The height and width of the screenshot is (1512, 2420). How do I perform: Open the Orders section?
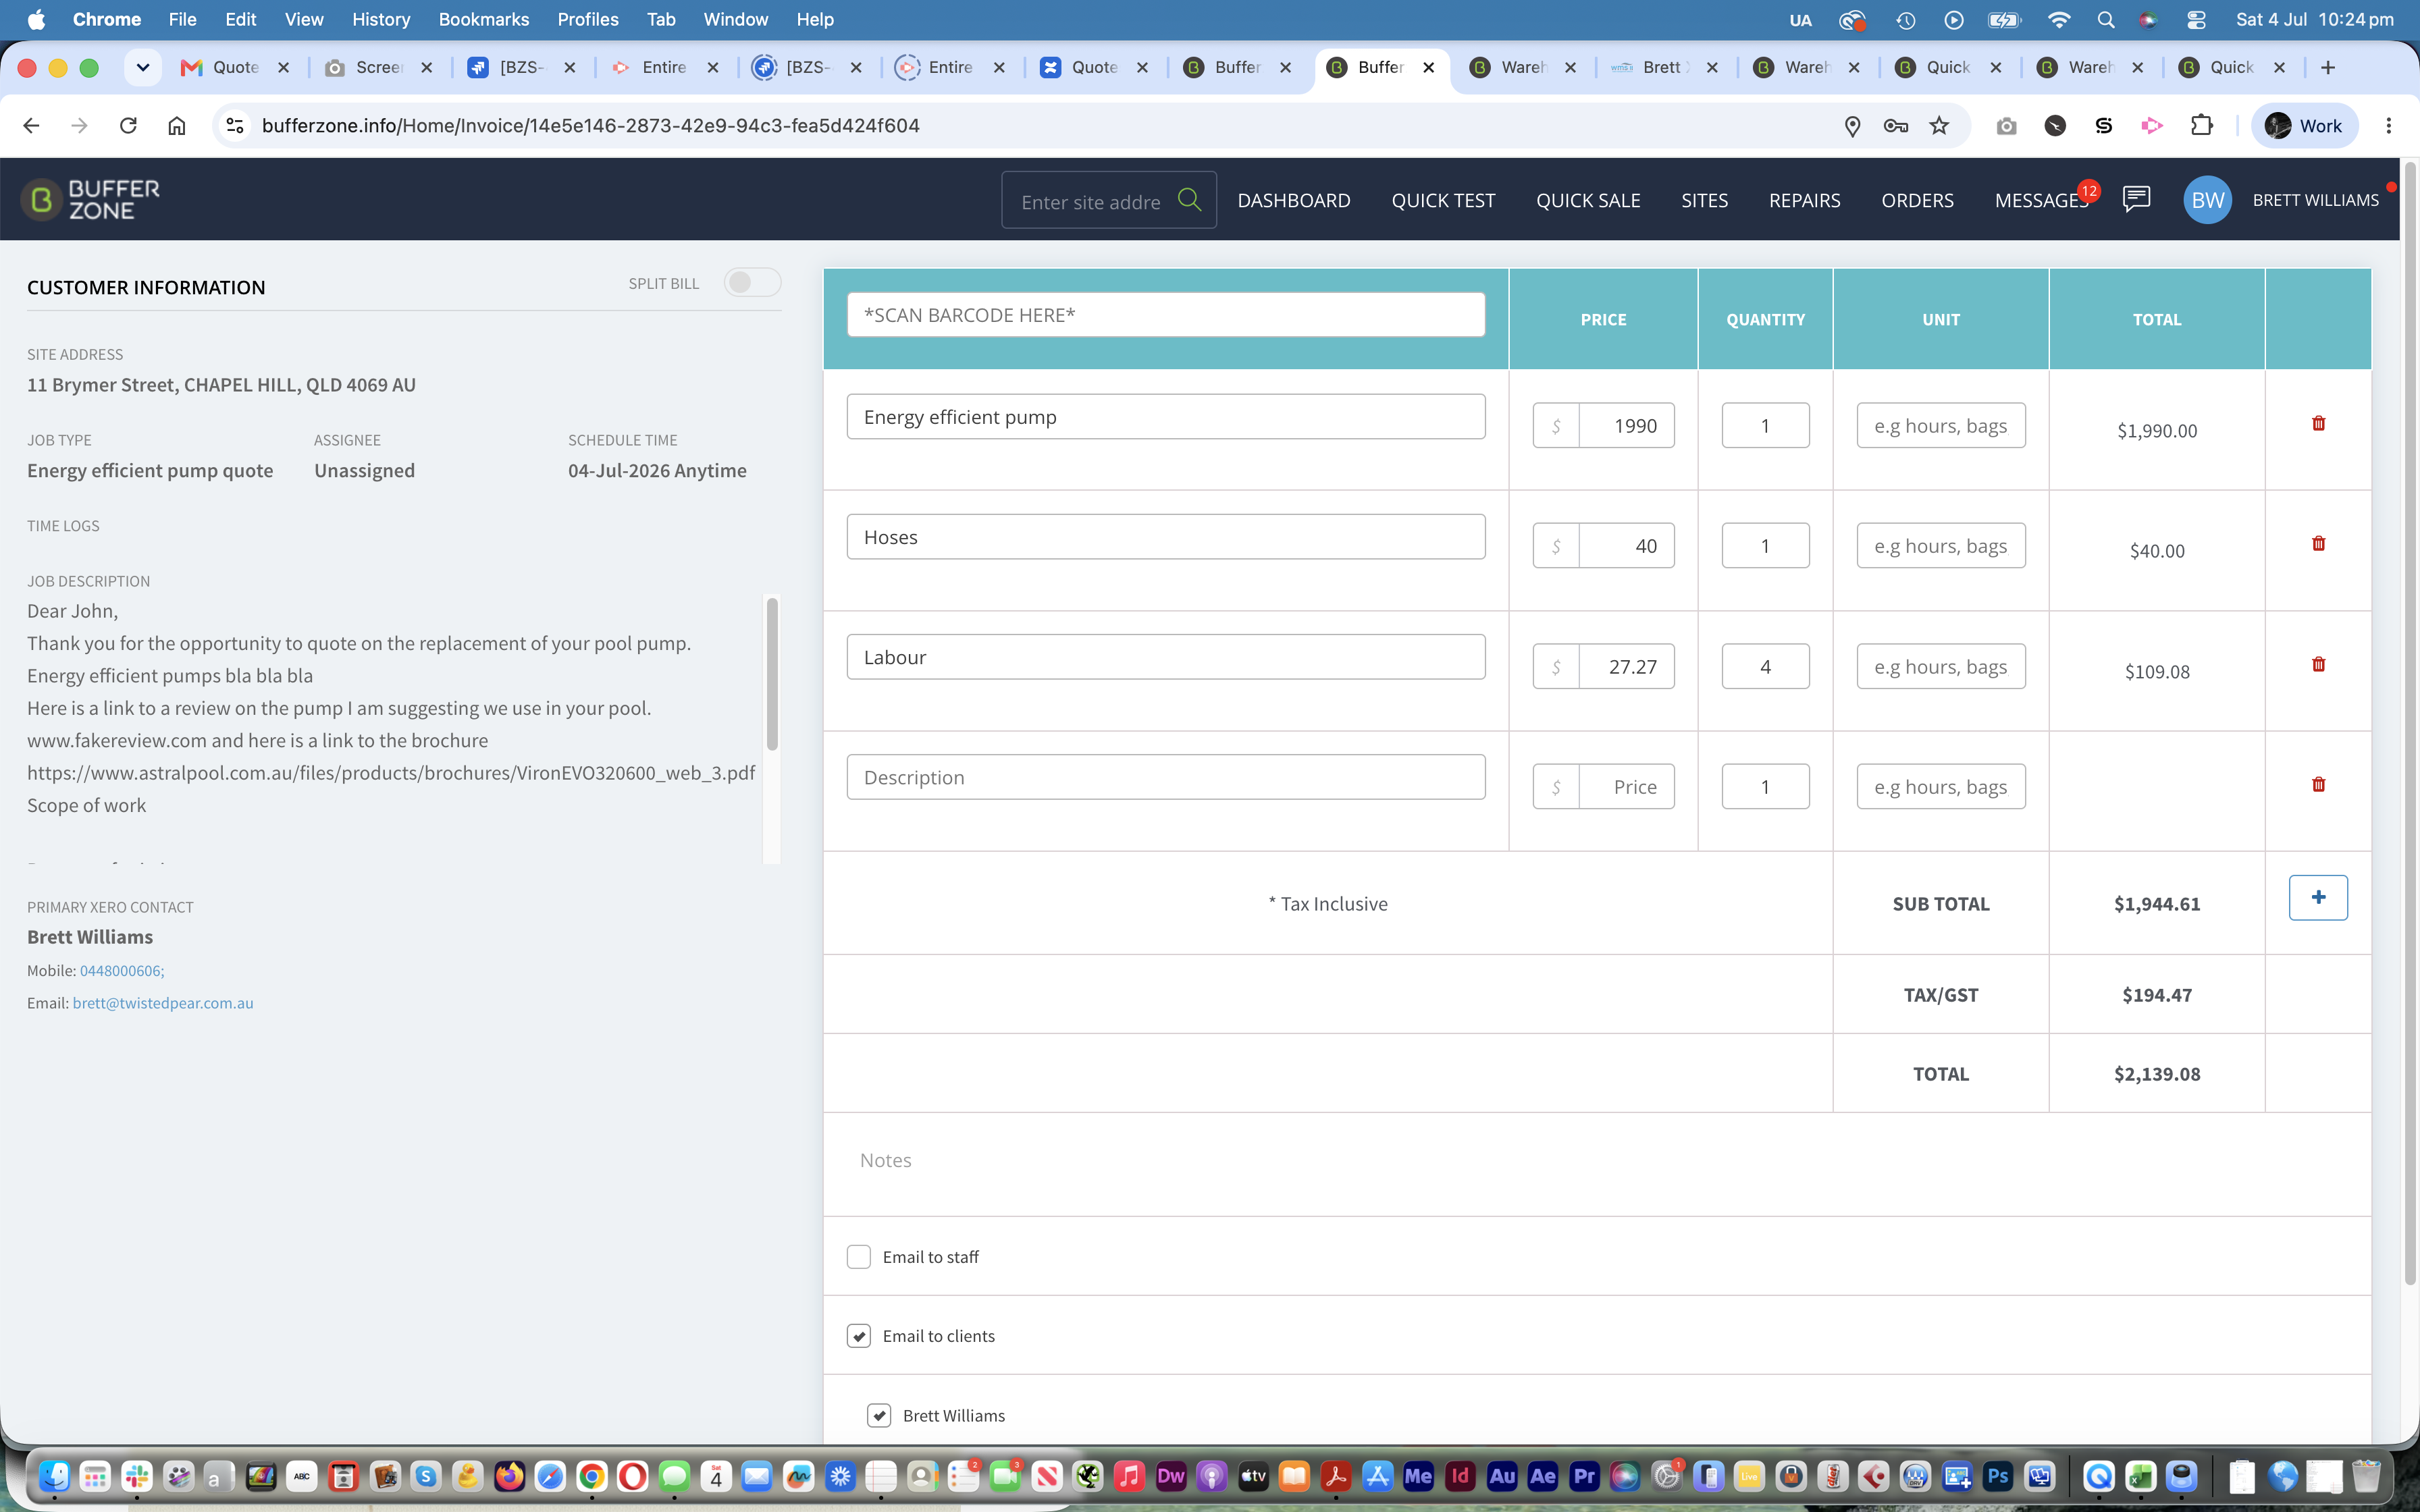(1917, 200)
